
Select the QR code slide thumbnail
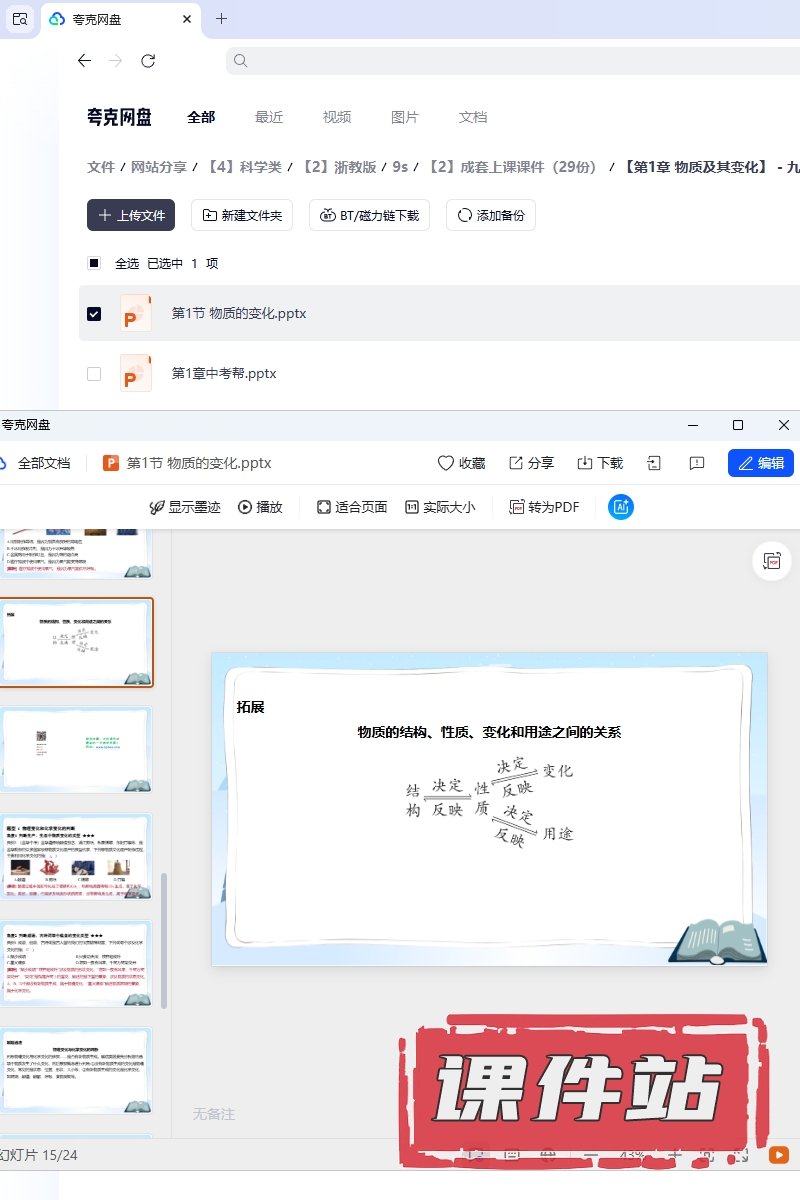tap(76, 748)
